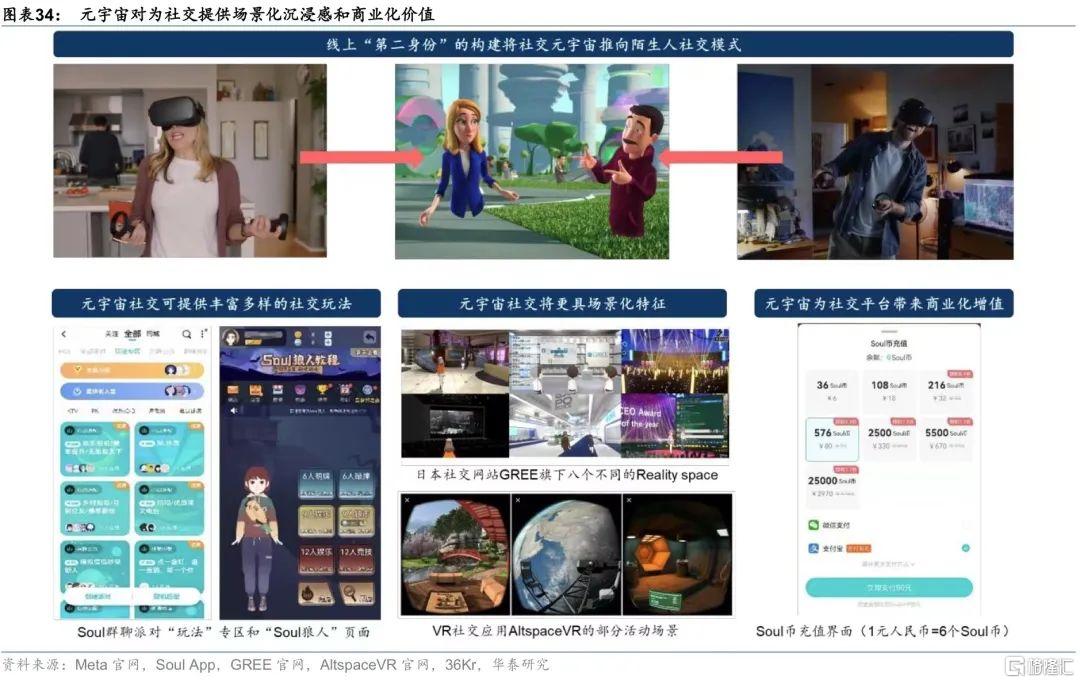Open search with the magnifier icon

tap(186, 334)
